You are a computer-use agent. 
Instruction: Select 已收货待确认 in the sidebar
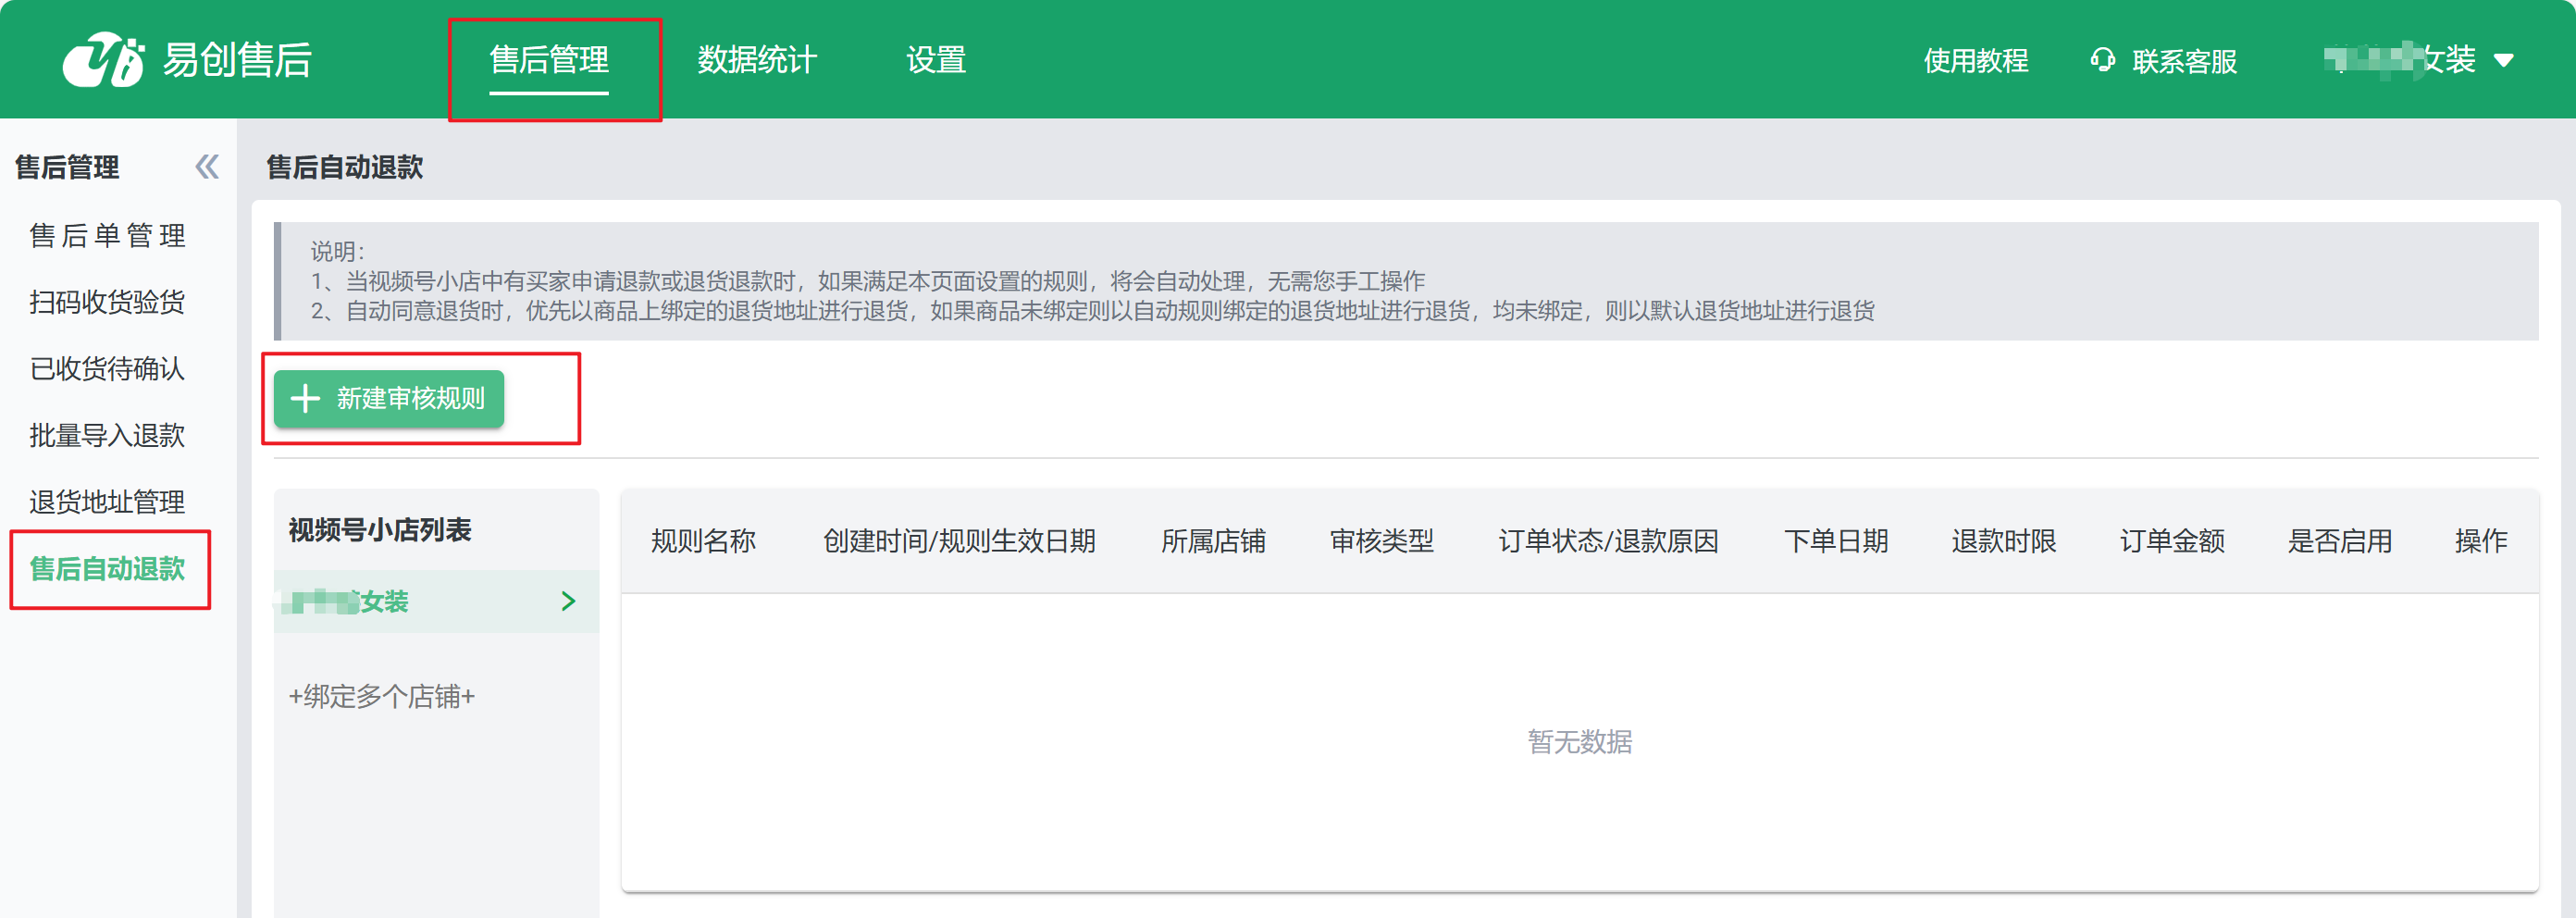coord(107,369)
